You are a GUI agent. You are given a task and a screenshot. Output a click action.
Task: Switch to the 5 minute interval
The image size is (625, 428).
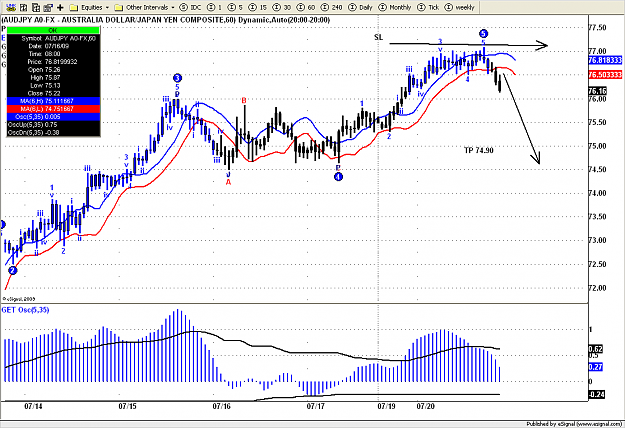(235, 7)
